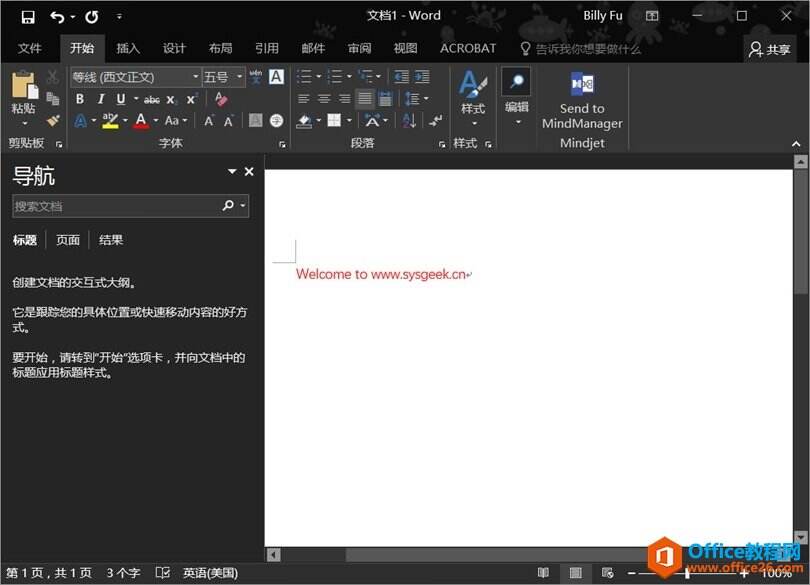This screenshot has height=585, width=810.
Task: Collapse the ribbon with chevron
Action: [x=796, y=144]
